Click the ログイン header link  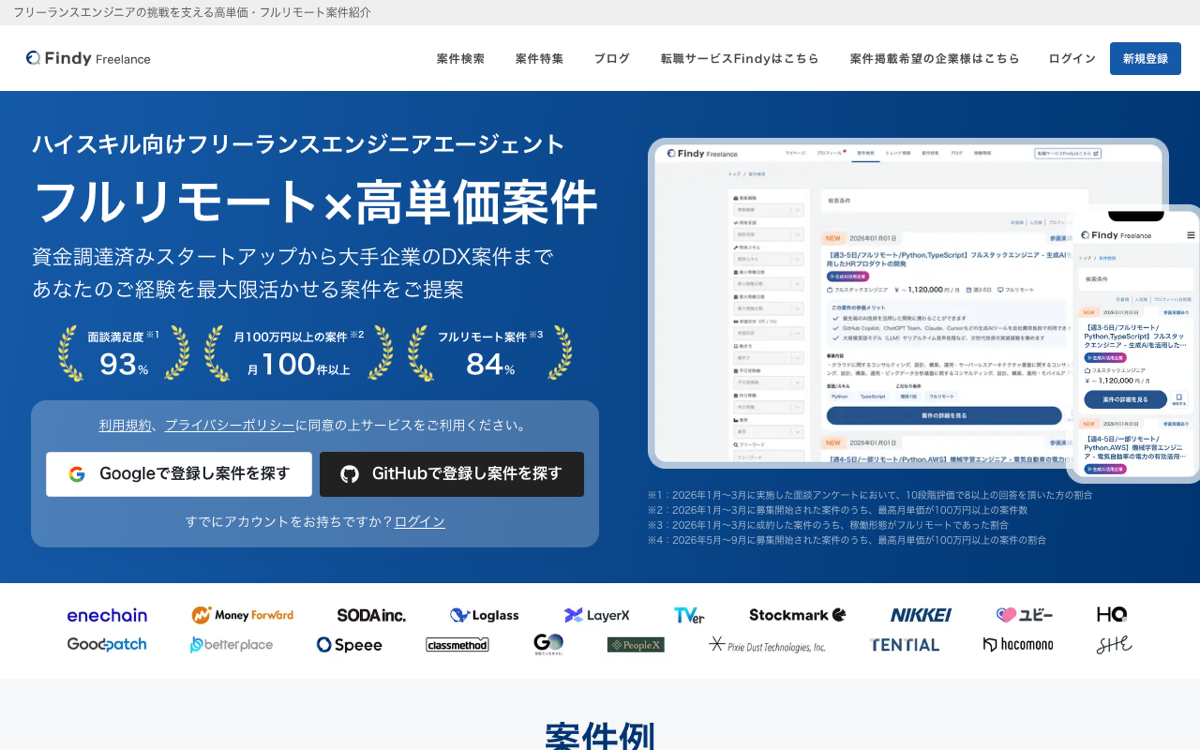tap(1072, 58)
